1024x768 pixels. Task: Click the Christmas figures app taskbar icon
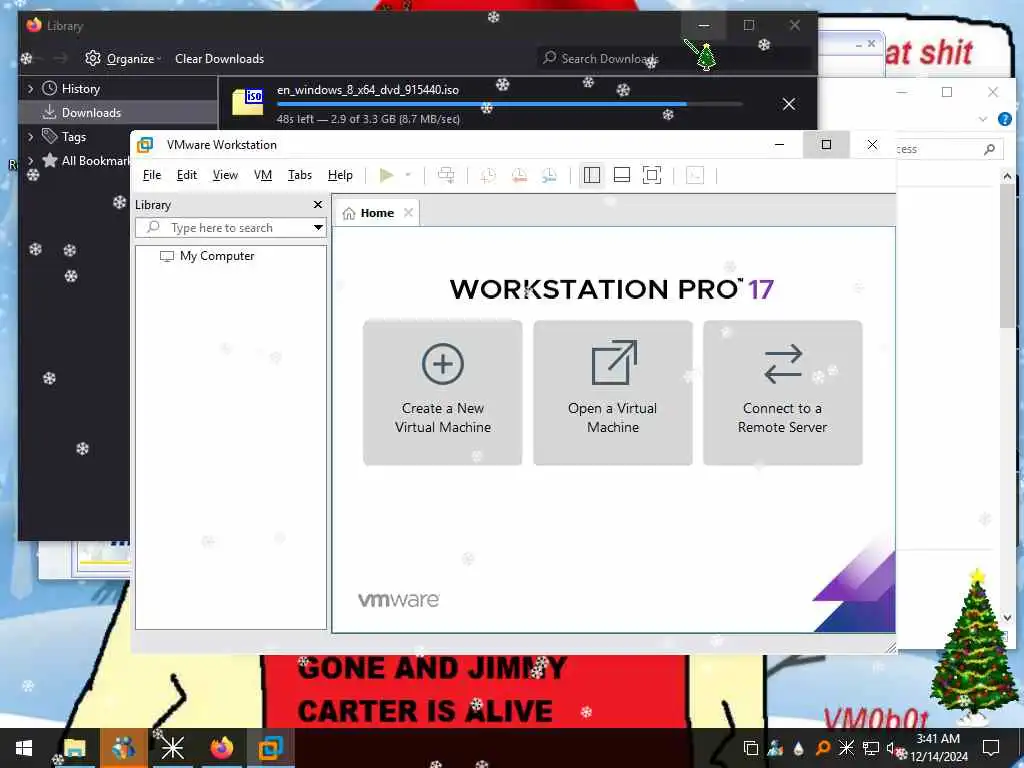pos(123,748)
